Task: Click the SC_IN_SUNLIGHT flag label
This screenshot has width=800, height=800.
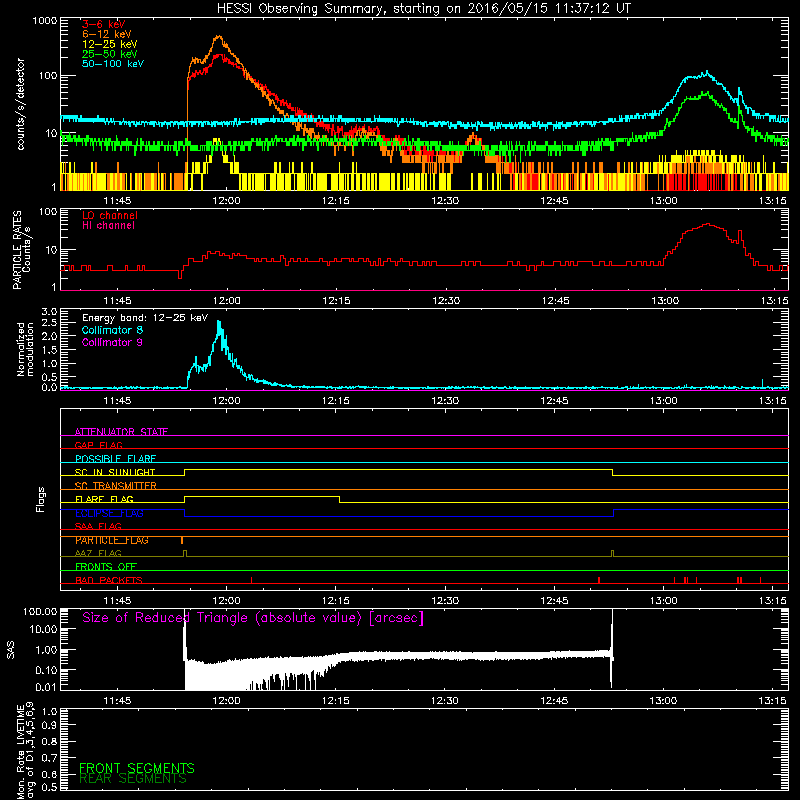Action: (x=115, y=472)
